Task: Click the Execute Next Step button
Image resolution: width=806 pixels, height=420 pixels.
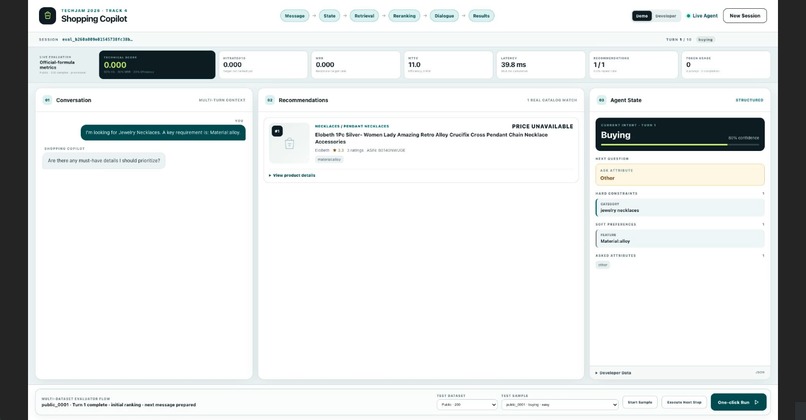Action: click(684, 403)
